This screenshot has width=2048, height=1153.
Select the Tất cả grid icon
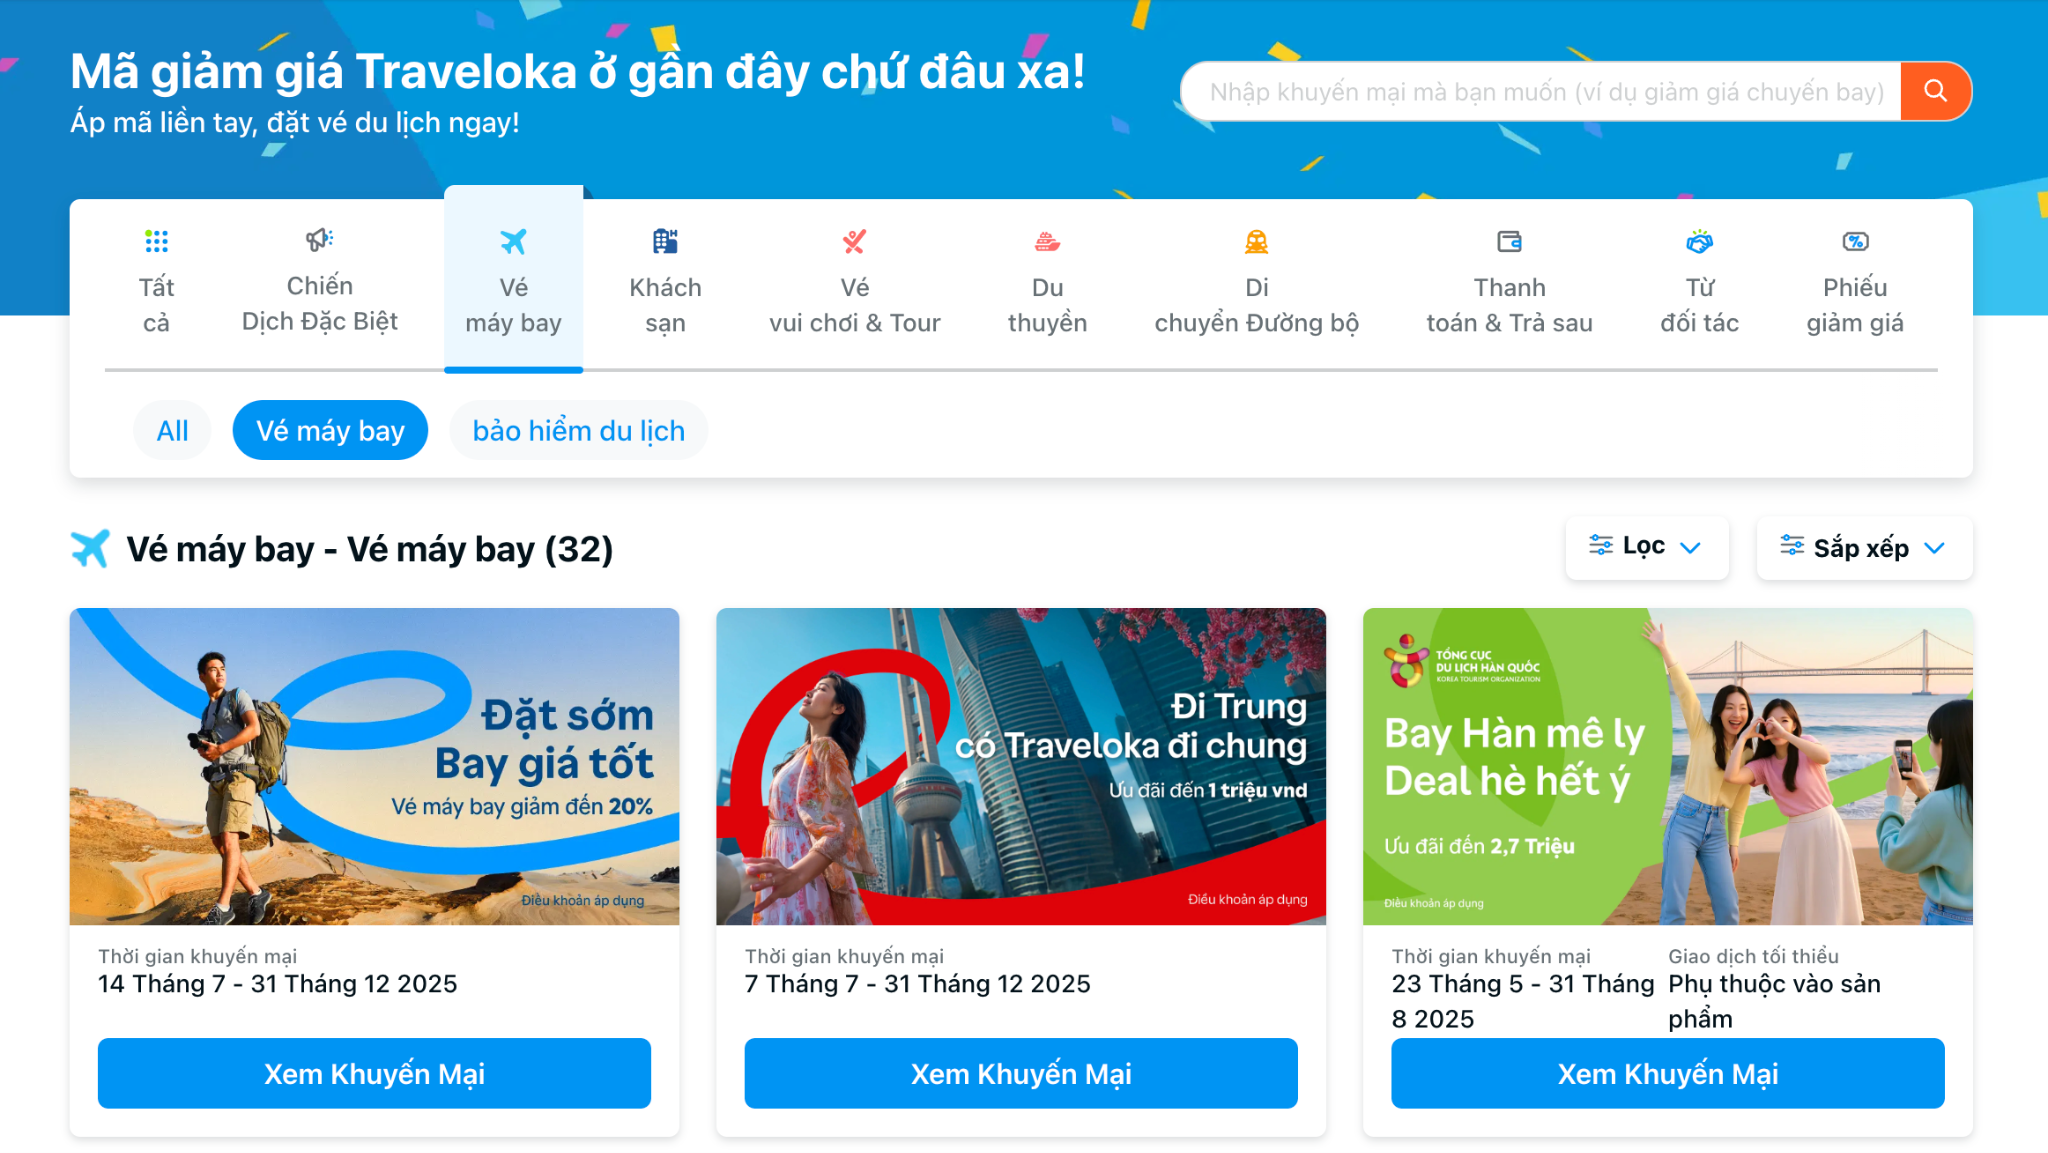point(156,241)
